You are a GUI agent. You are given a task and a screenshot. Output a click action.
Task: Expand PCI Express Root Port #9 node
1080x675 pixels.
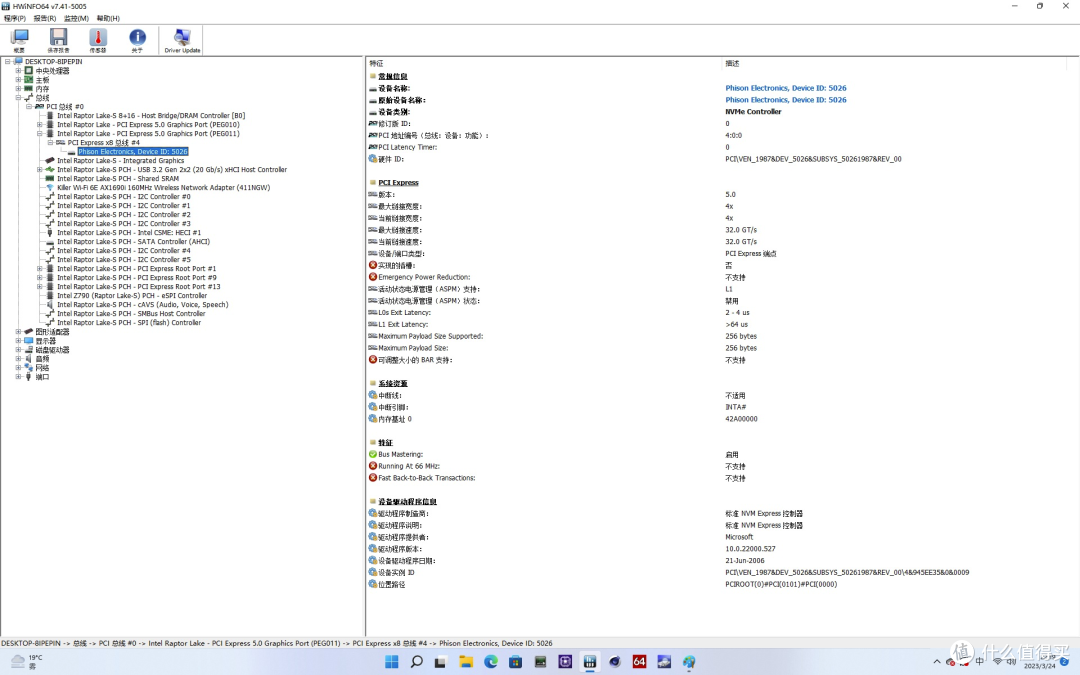[39, 278]
